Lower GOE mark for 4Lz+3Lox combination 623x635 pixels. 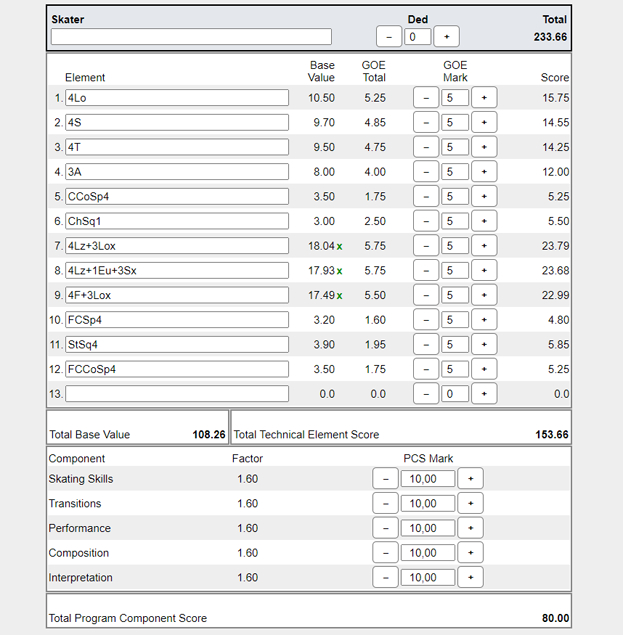click(x=426, y=246)
